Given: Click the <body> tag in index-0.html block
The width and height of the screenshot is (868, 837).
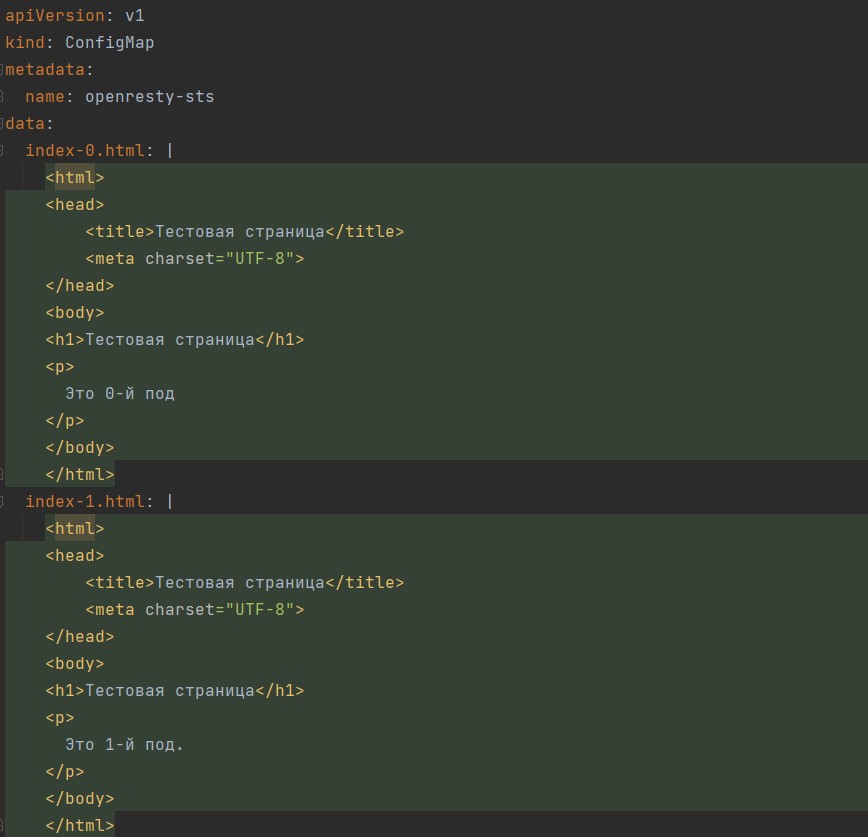Looking at the screenshot, I should 75,313.
